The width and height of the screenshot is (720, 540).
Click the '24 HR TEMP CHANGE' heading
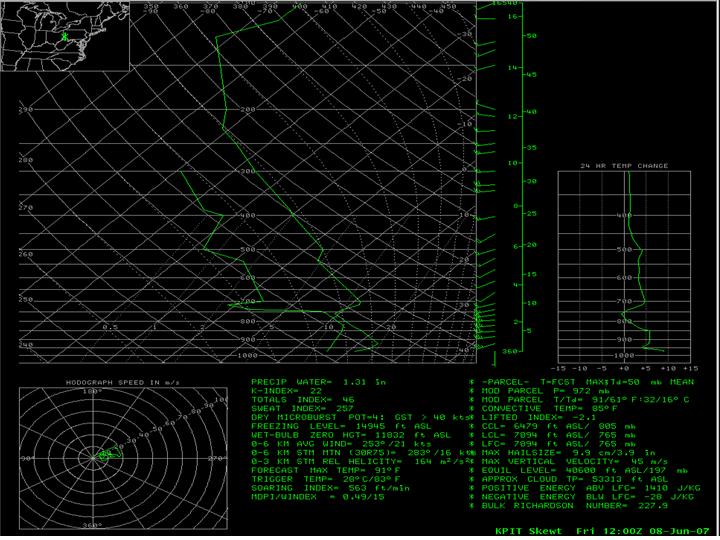(625, 166)
